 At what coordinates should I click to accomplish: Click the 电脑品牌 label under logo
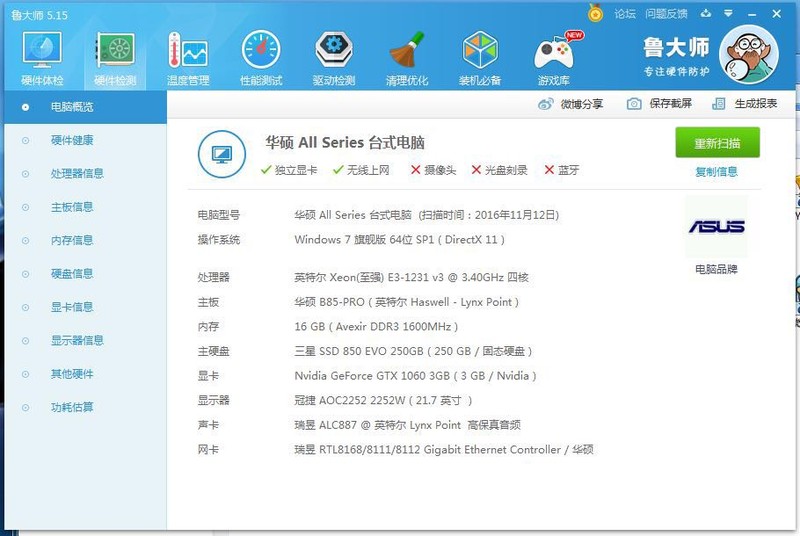pos(716,269)
